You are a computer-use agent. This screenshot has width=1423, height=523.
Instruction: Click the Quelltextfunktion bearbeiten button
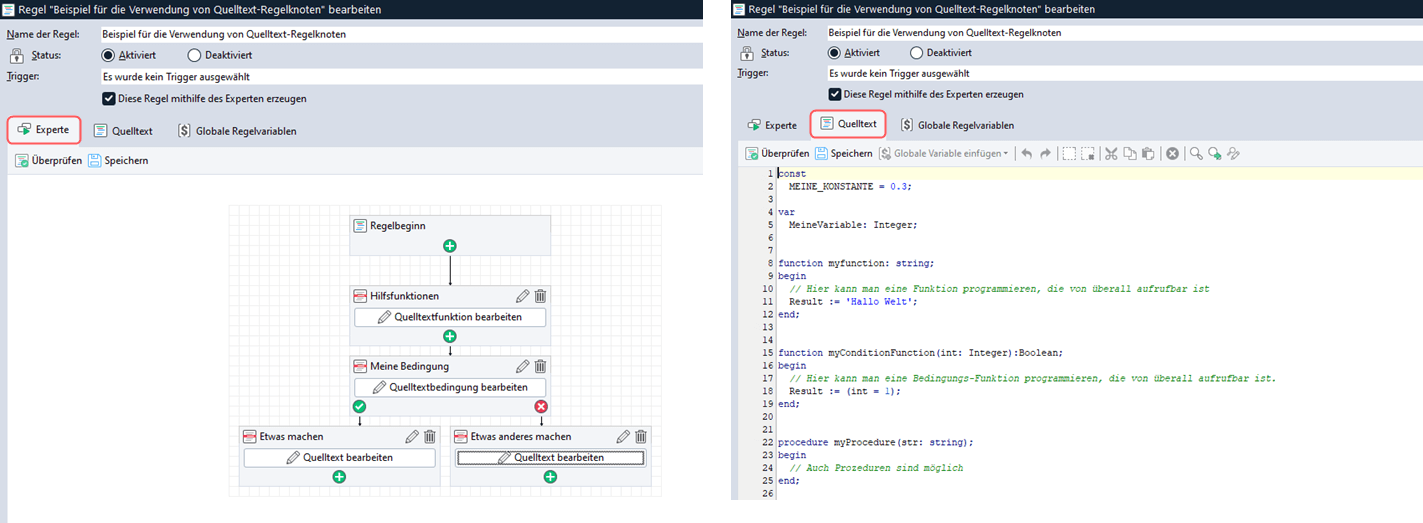tap(450, 317)
